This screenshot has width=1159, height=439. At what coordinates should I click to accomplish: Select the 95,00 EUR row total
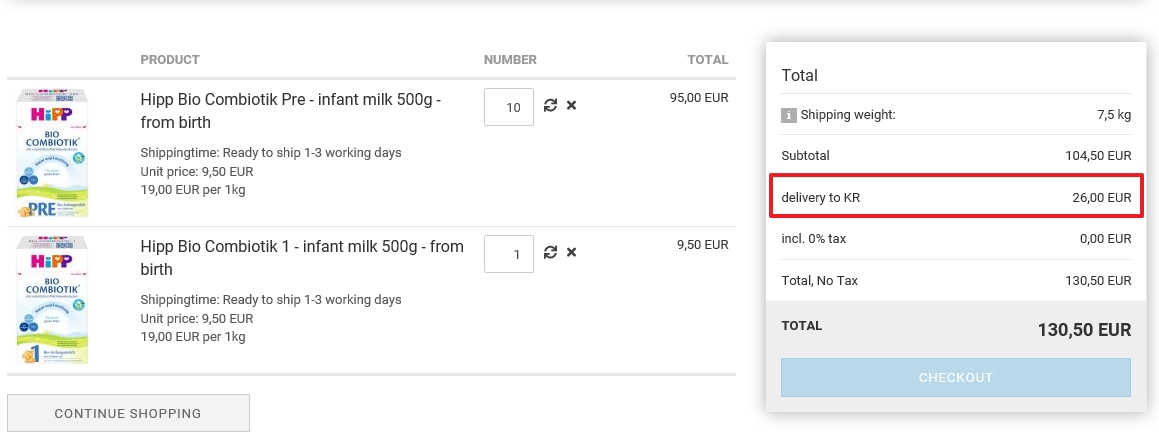[x=699, y=98]
